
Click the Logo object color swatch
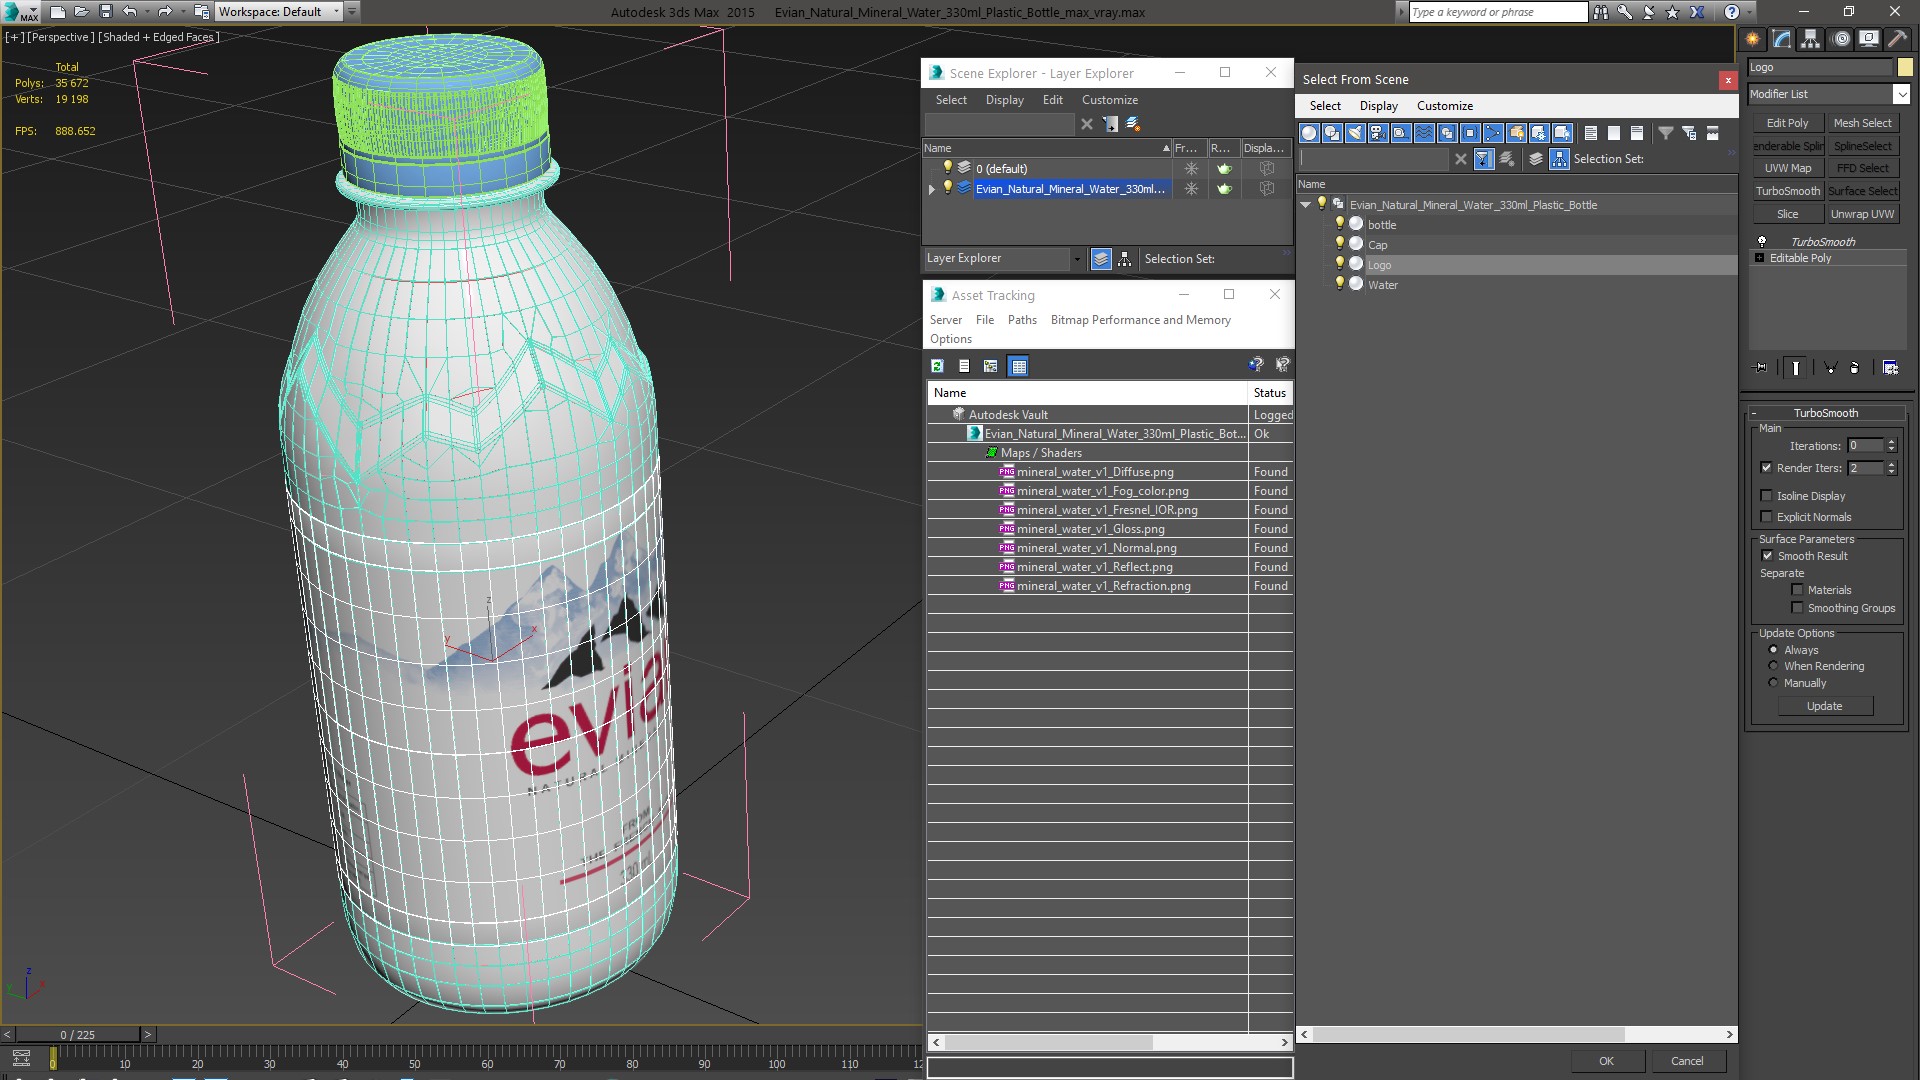tap(1905, 67)
